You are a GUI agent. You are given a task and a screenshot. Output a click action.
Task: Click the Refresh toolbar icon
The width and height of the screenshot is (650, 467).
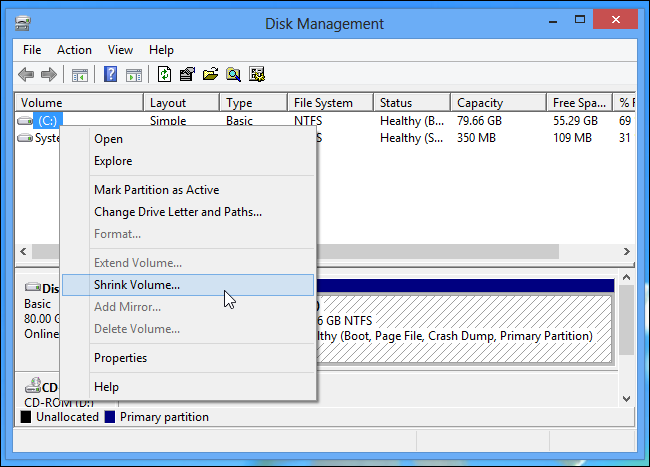pos(164,74)
